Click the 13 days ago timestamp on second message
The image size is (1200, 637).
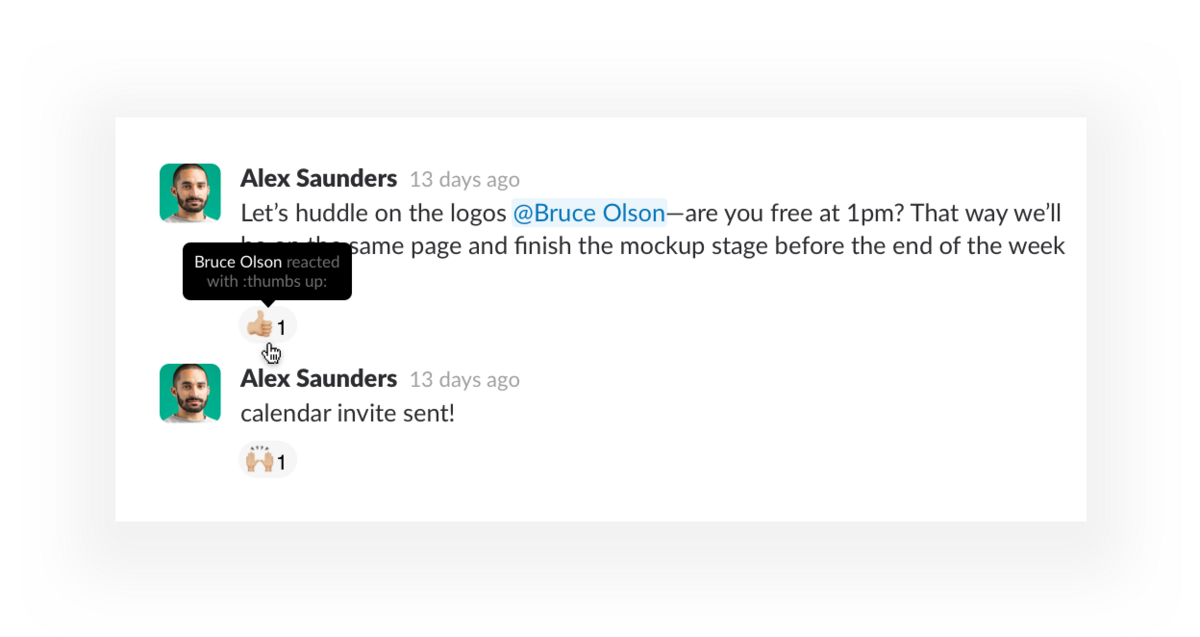coord(465,380)
